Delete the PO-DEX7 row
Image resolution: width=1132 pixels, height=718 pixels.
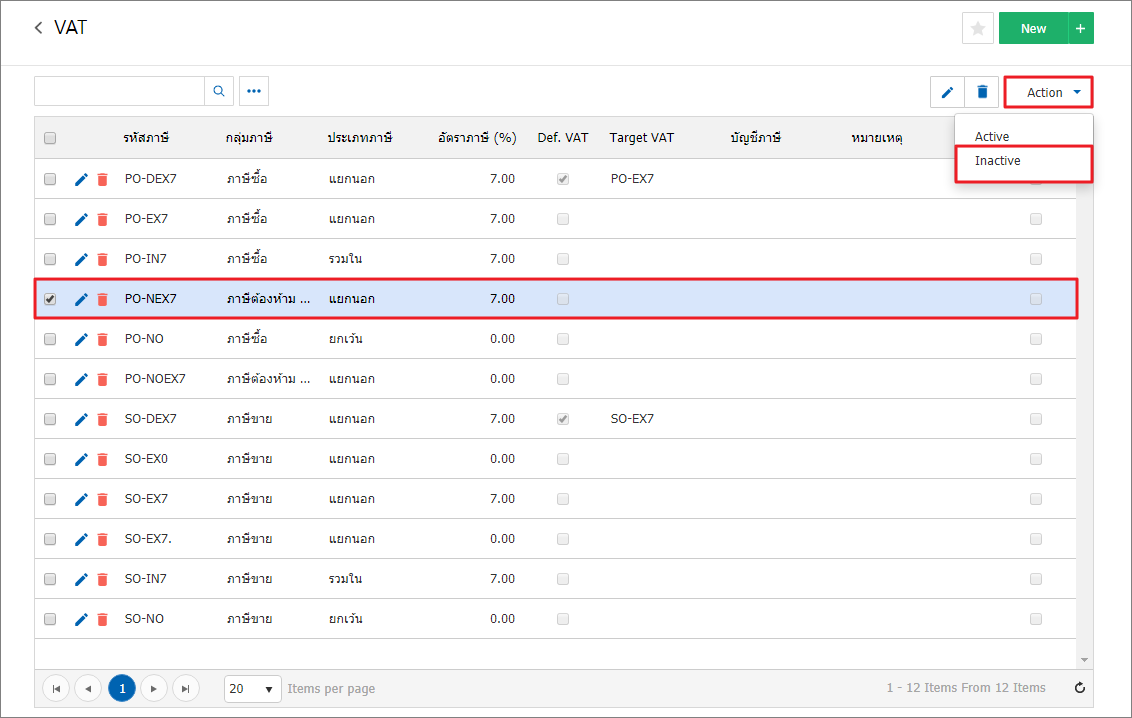click(x=103, y=179)
